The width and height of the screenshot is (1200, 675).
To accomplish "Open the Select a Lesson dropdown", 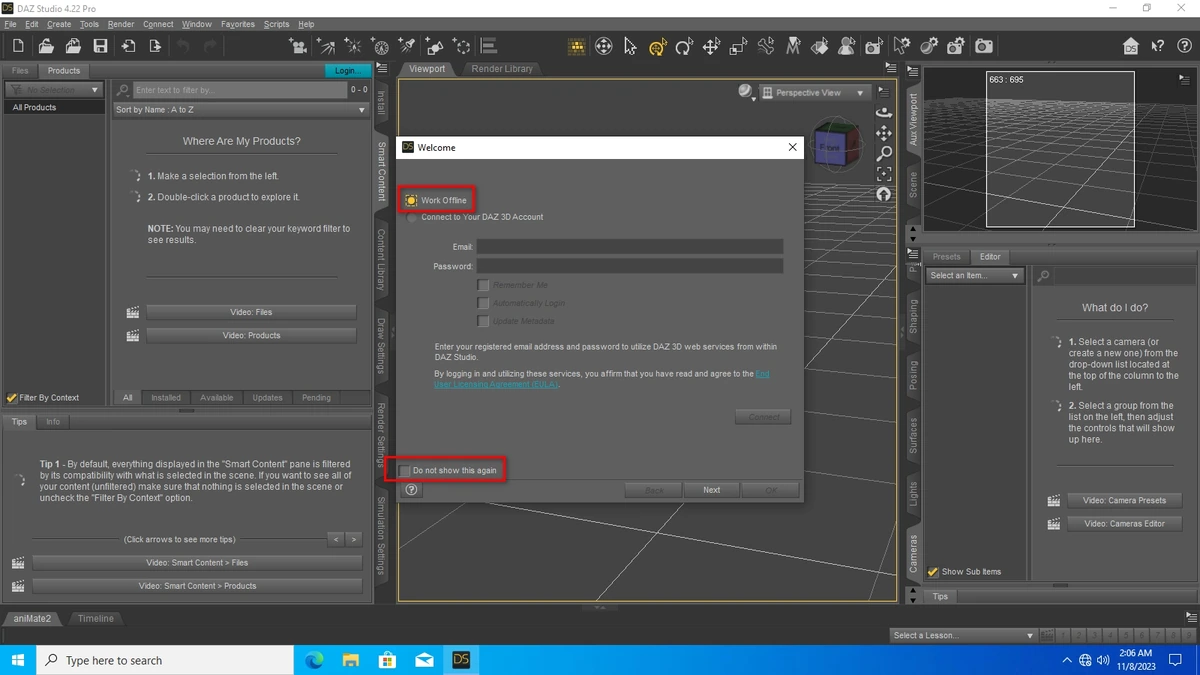I will point(963,635).
